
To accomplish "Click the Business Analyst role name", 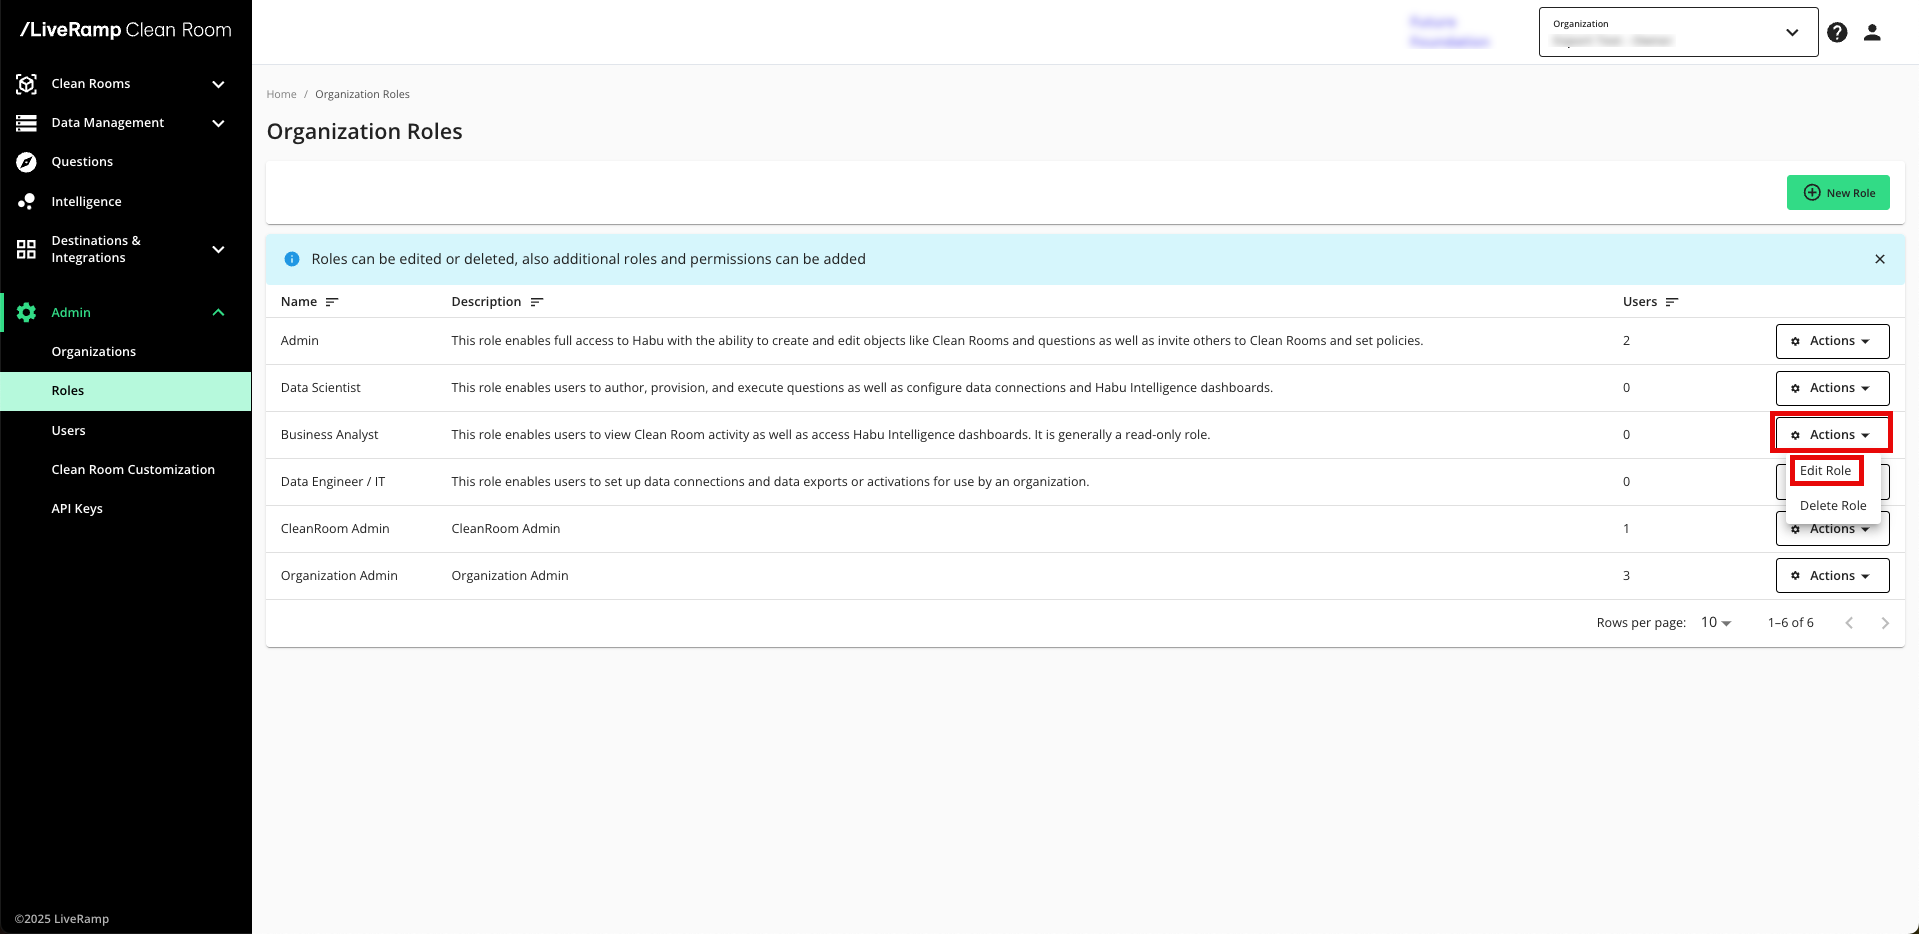I will [x=330, y=435].
